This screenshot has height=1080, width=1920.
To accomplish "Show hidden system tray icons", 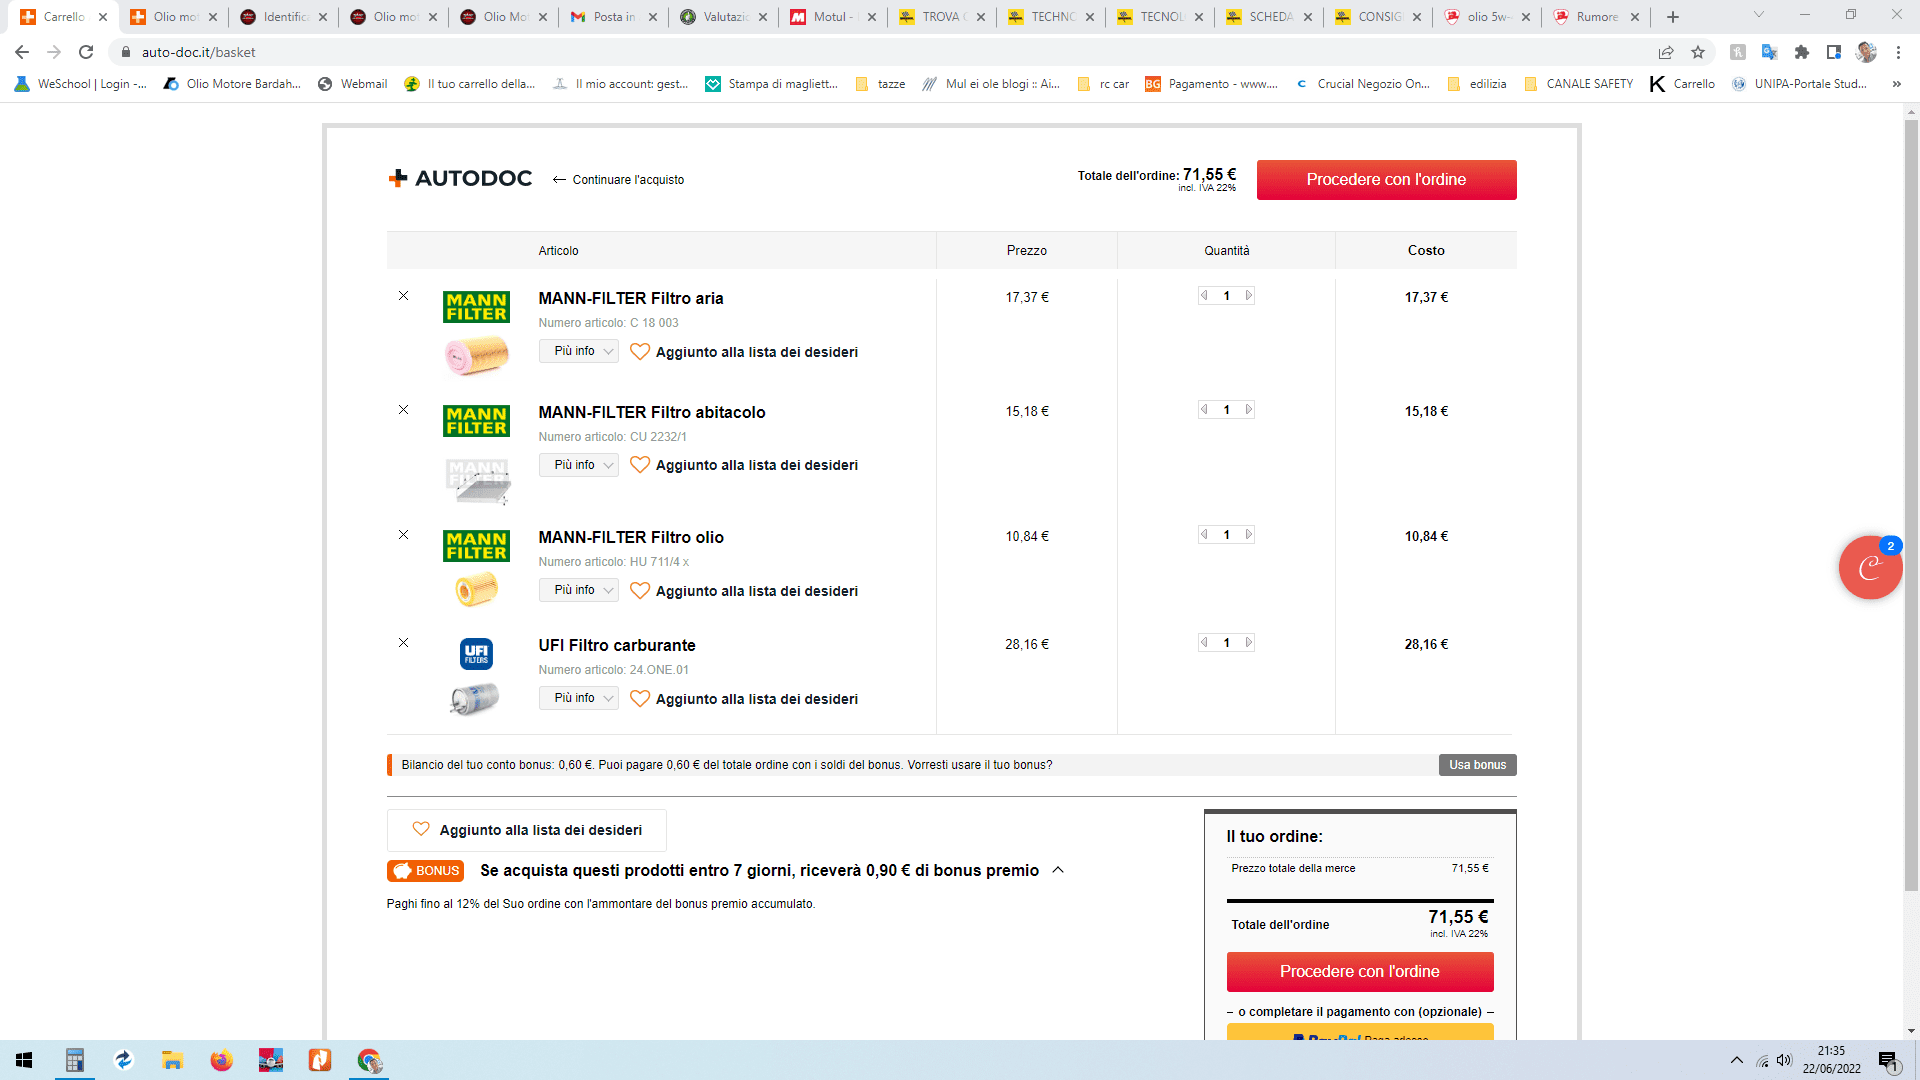I will [1737, 1060].
